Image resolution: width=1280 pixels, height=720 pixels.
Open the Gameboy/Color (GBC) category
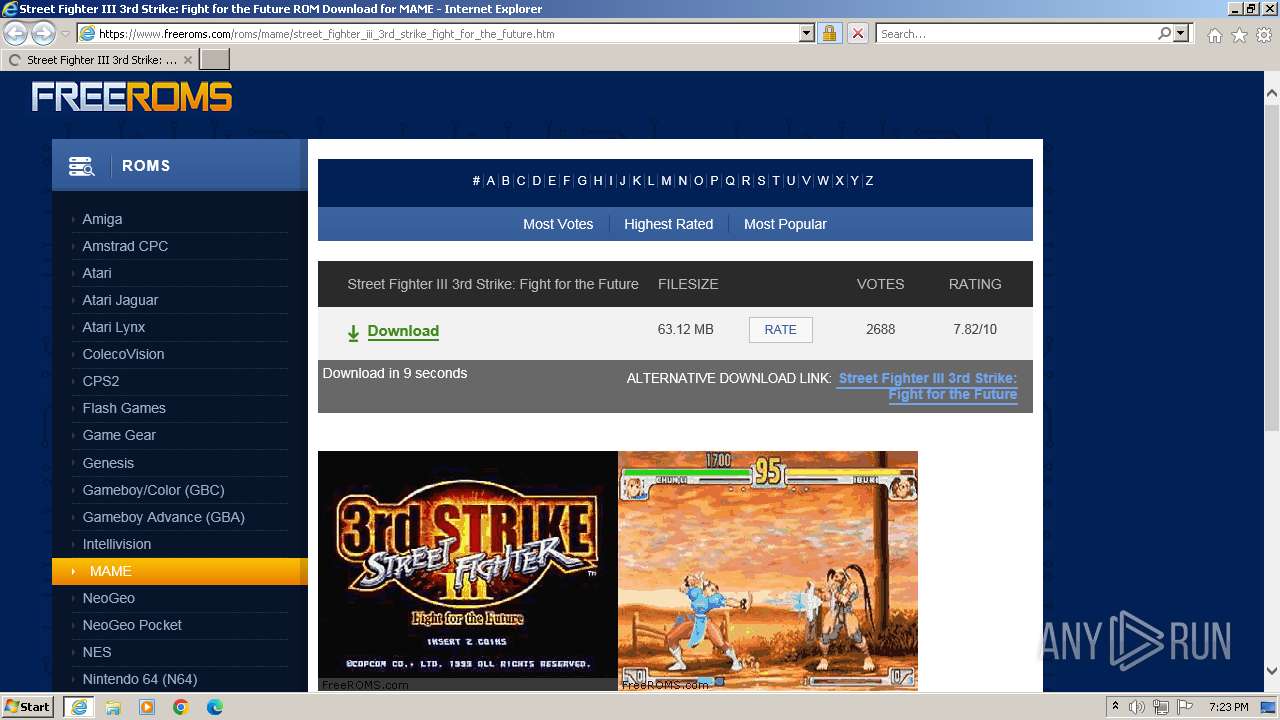[153, 490]
